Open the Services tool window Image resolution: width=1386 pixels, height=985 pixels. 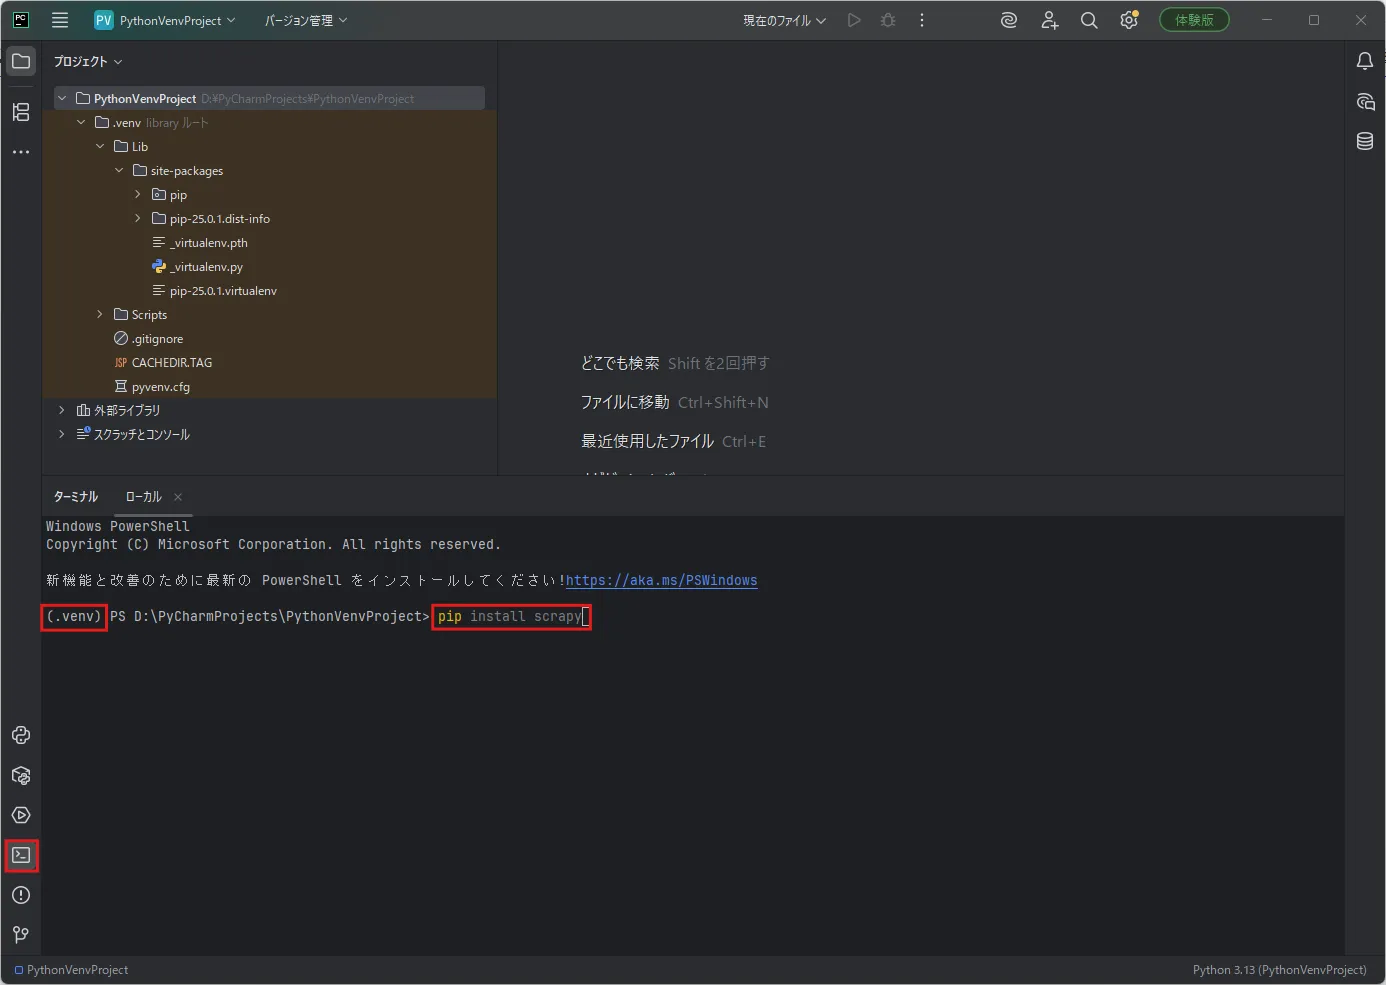(x=21, y=815)
